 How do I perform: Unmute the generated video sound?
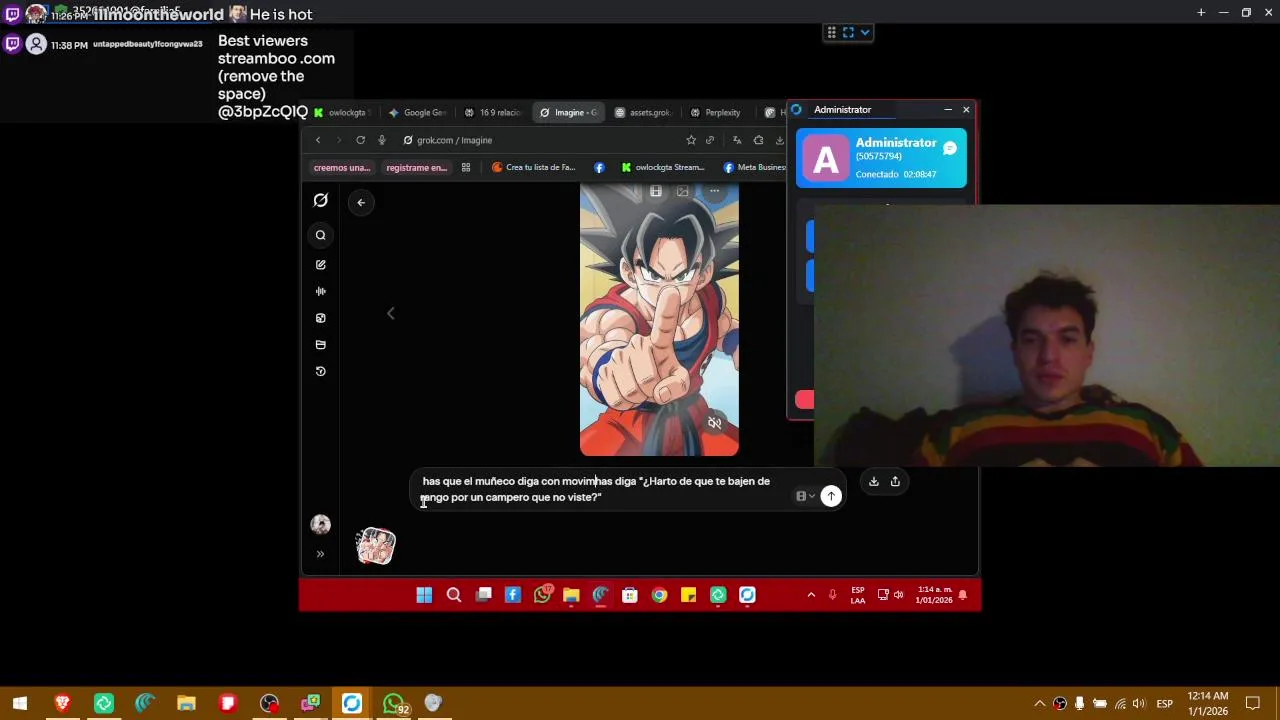click(714, 423)
